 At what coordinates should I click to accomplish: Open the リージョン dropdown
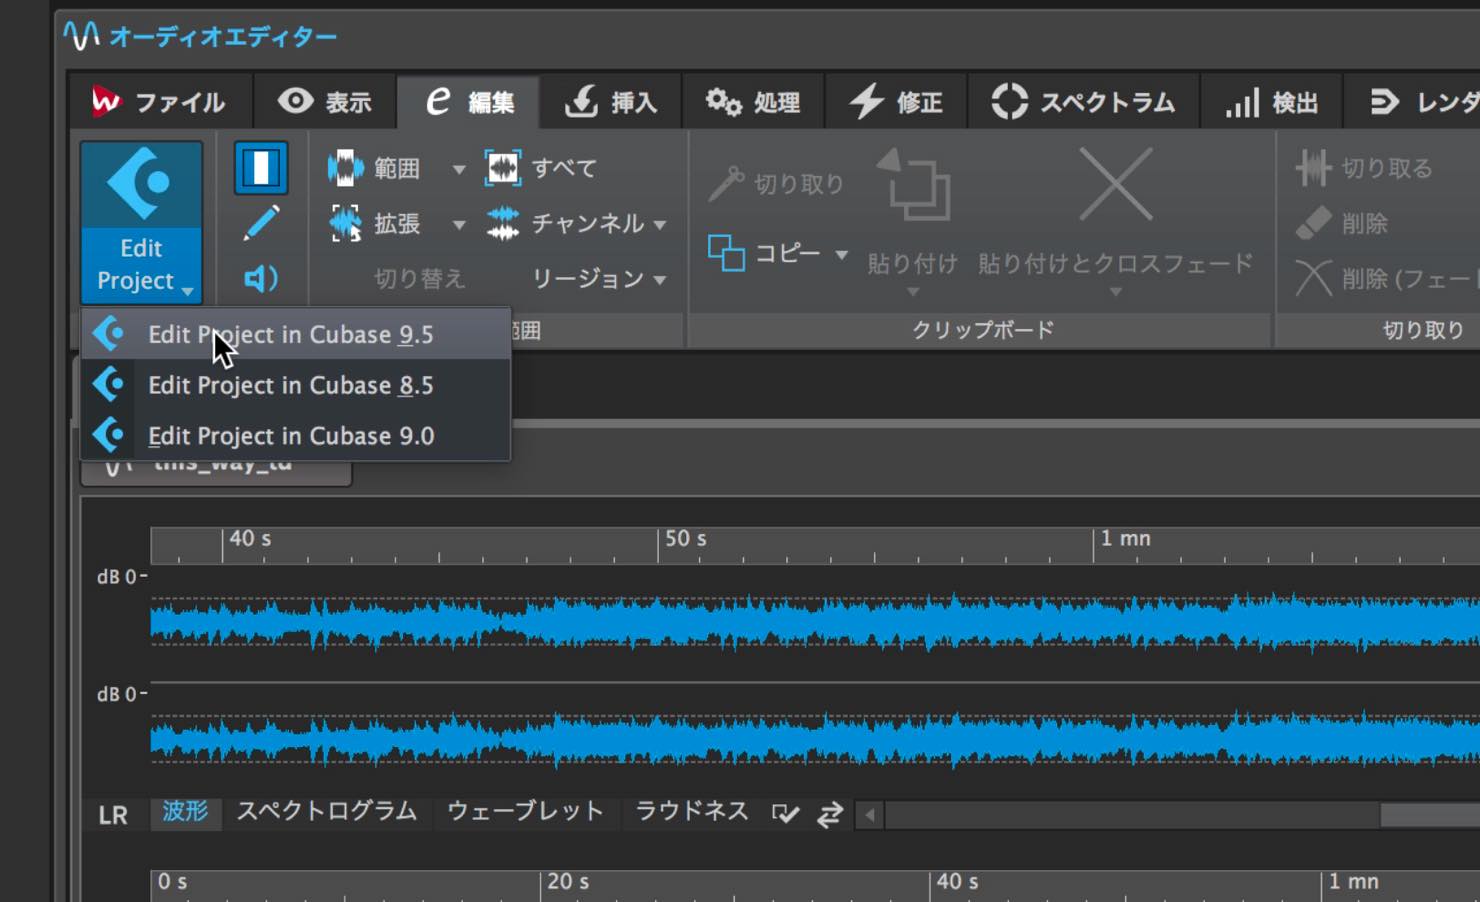point(598,278)
